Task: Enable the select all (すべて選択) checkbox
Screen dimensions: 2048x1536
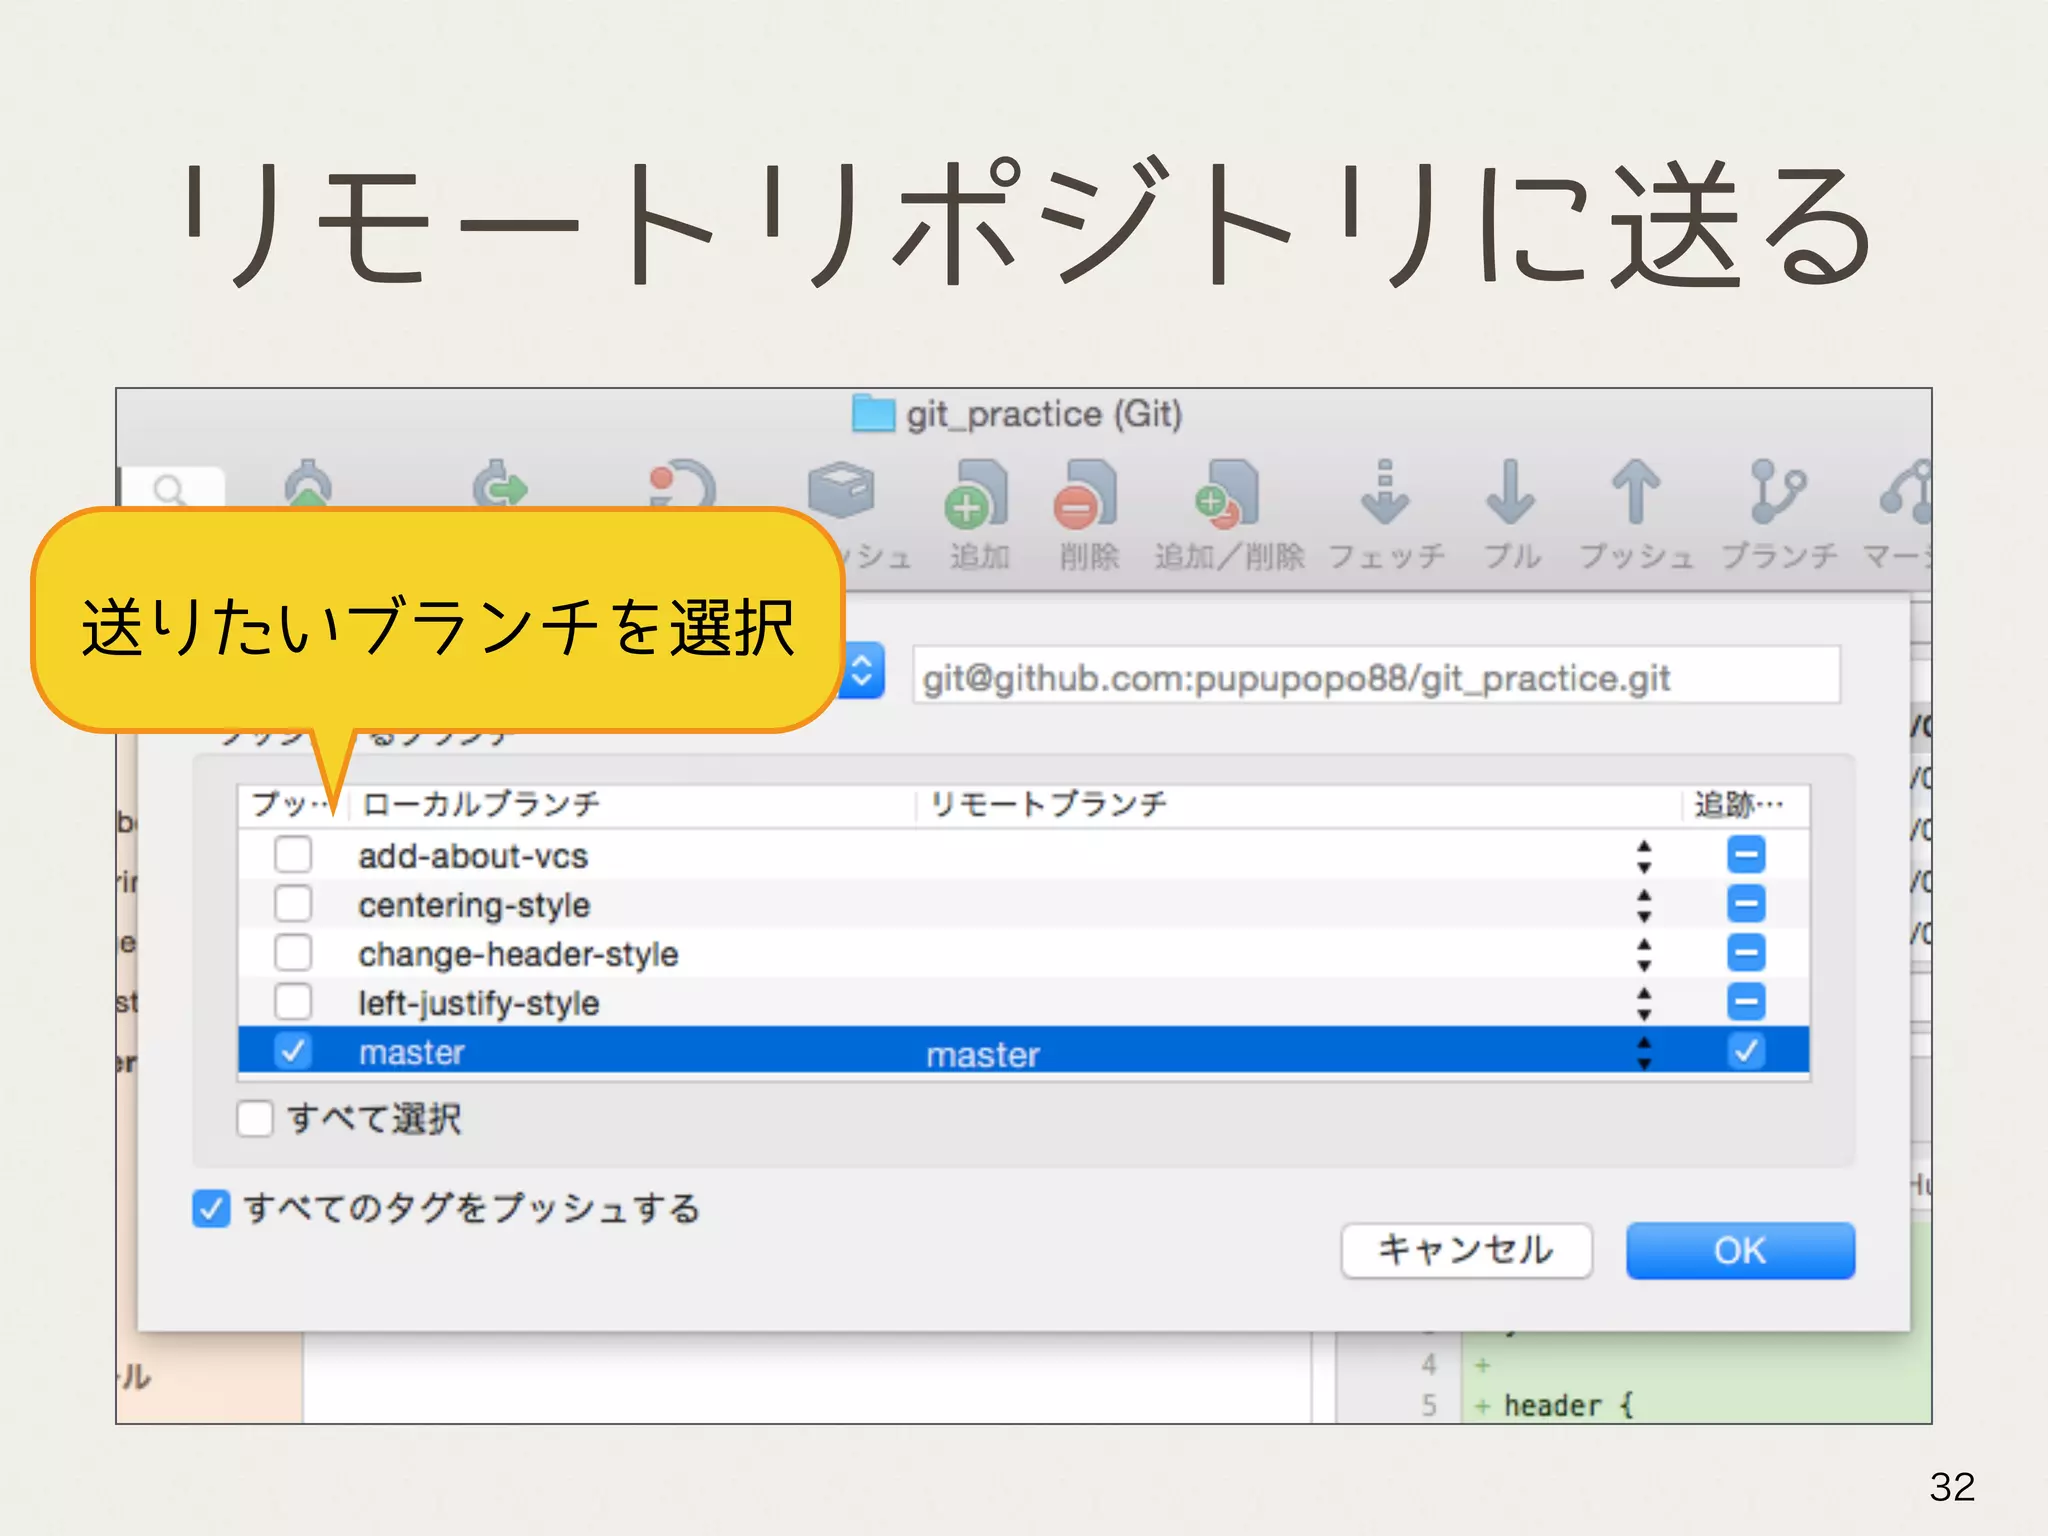Action: click(x=256, y=1118)
